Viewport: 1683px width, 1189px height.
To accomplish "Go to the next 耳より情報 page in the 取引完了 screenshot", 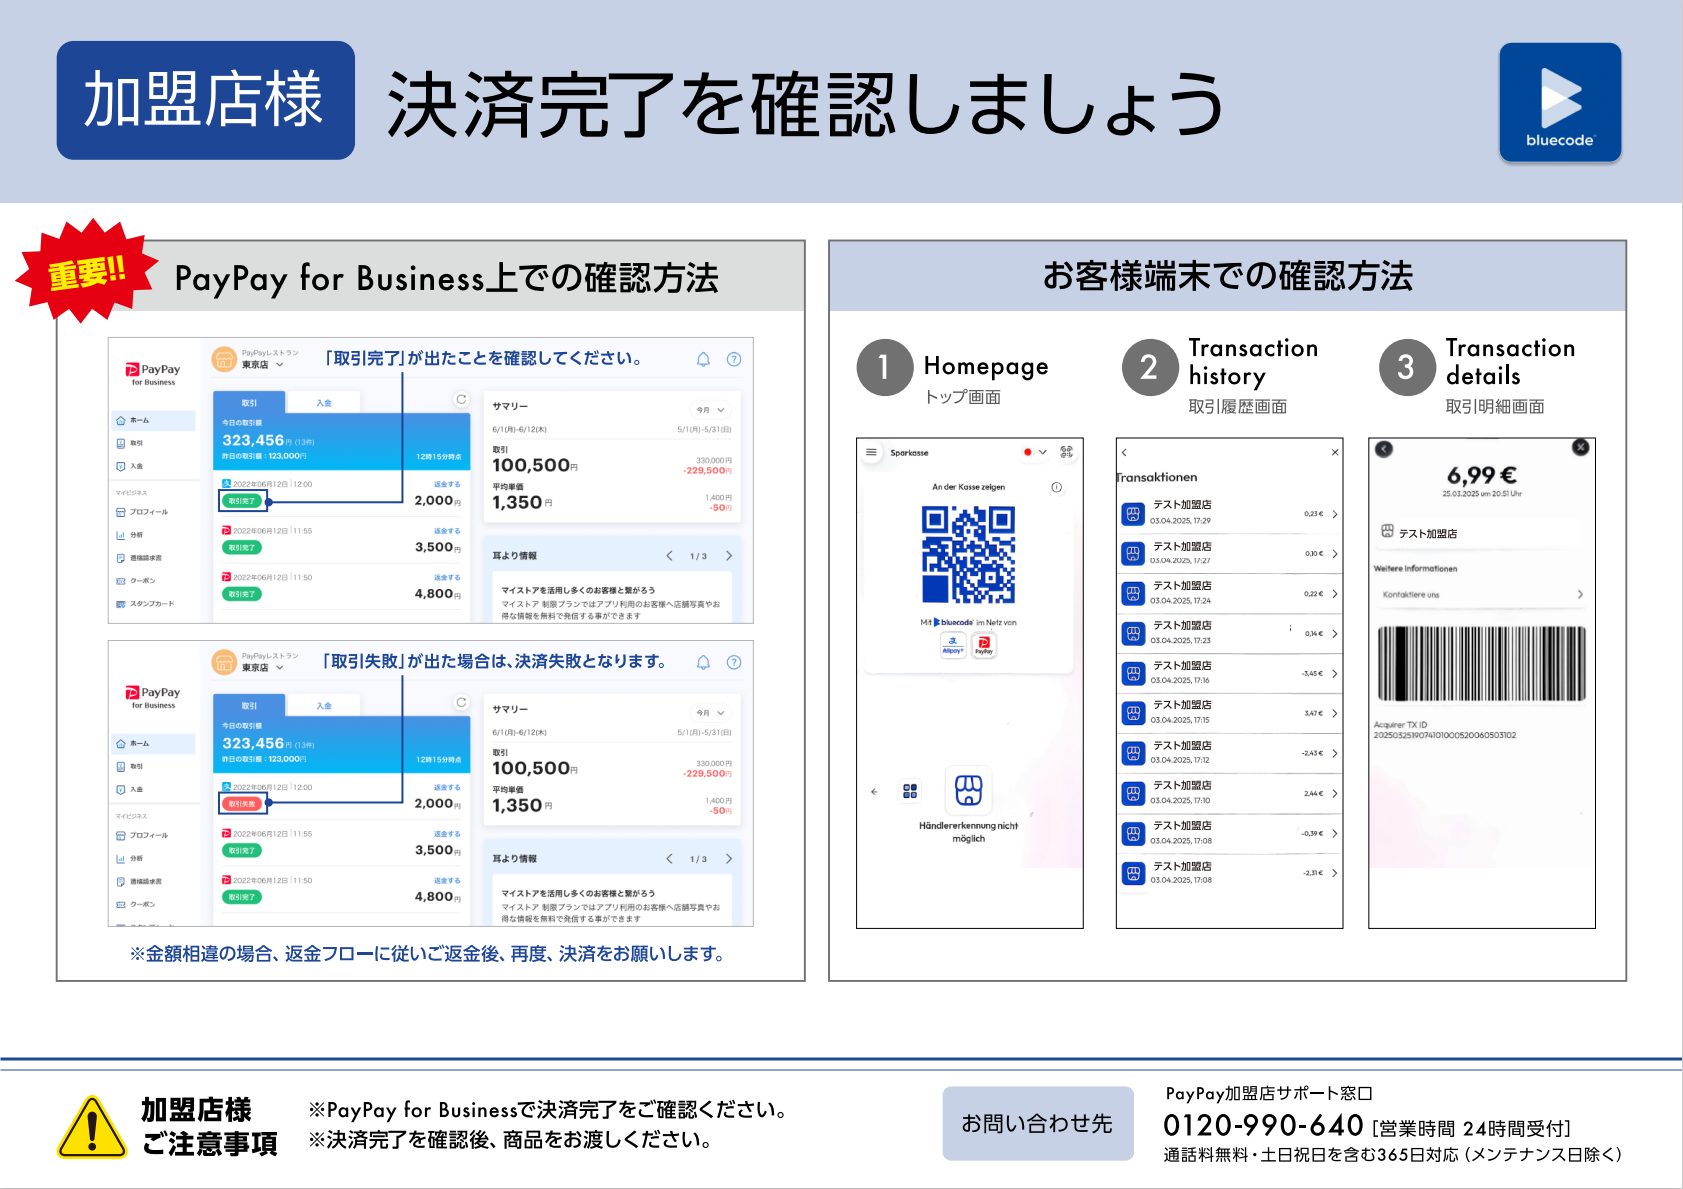I will click(x=729, y=556).
